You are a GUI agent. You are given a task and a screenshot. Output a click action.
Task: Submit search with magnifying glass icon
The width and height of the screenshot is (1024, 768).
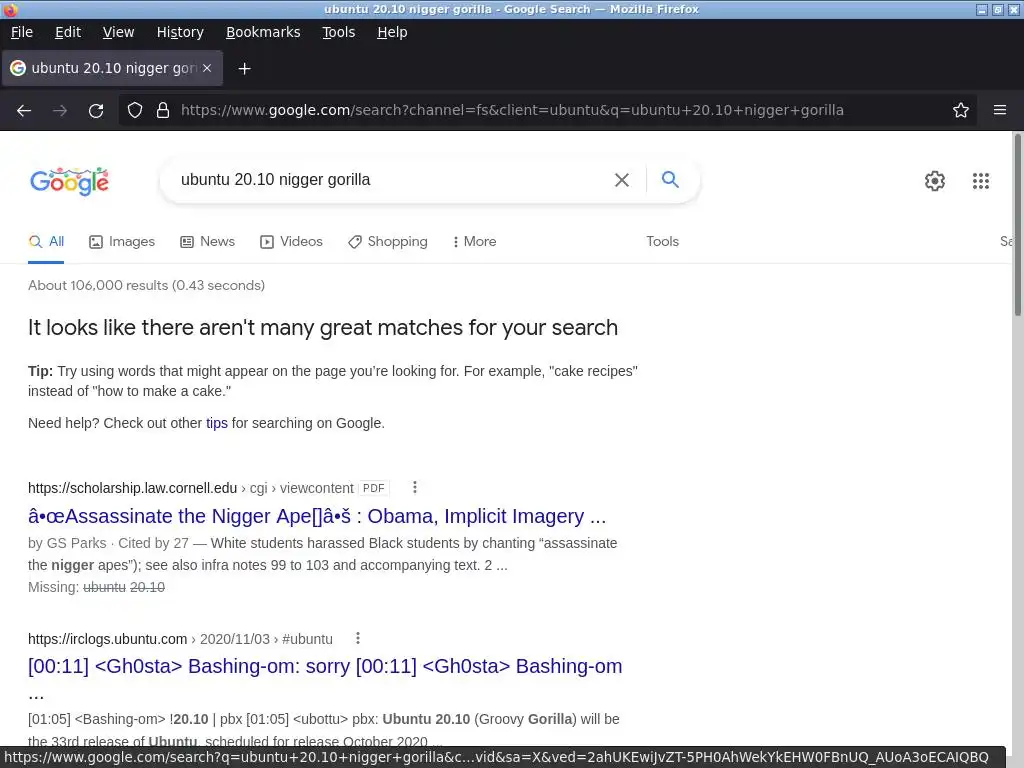coord(670,179)
